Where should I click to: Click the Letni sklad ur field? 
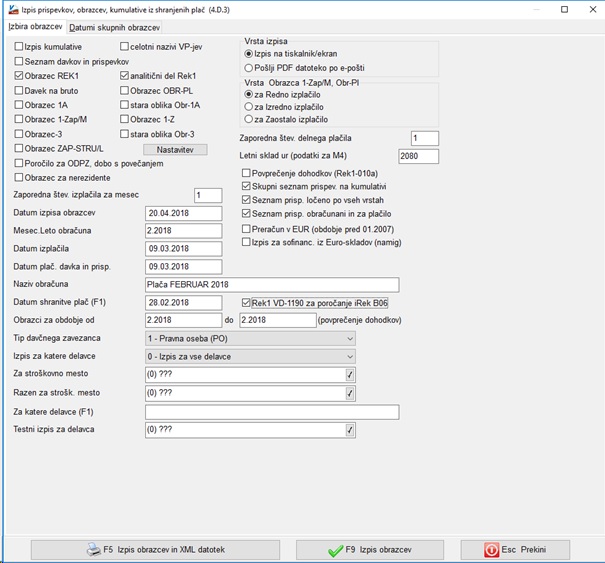(419, 156)
